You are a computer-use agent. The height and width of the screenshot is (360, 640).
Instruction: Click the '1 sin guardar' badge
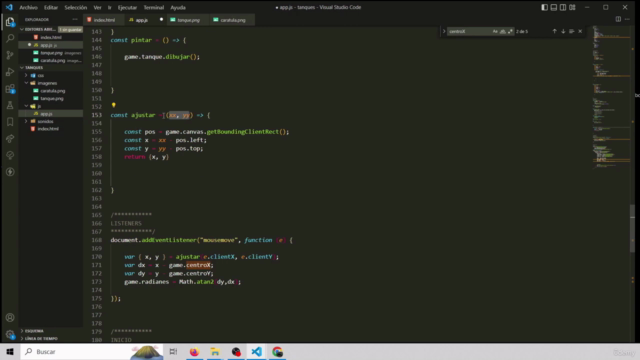click(x=70, y=29)
